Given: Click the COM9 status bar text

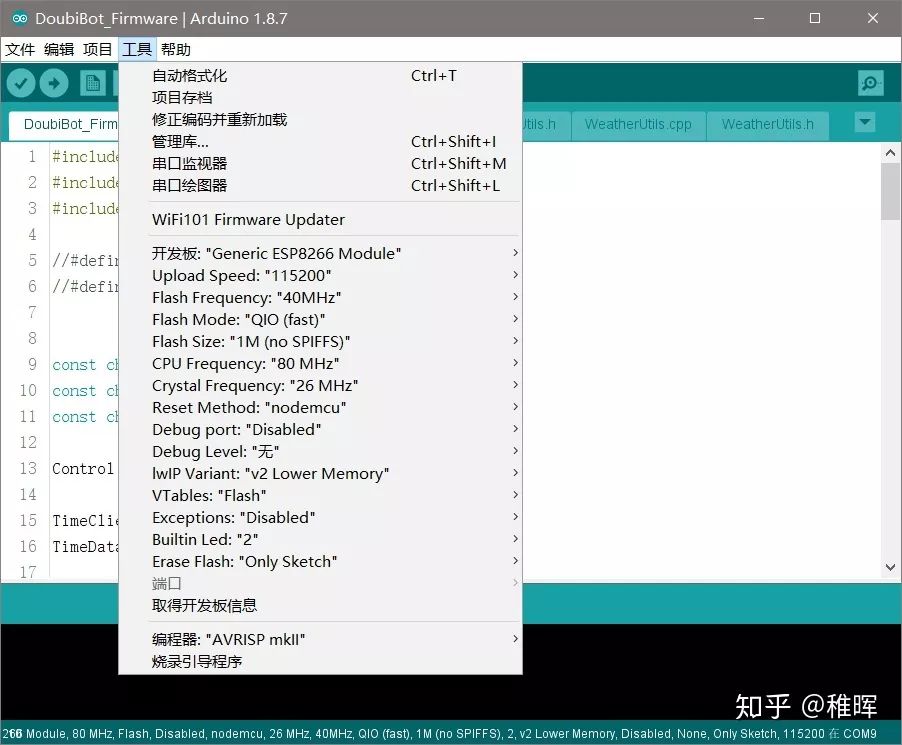Looking at the screenshot, I should (x=859, y=733).
